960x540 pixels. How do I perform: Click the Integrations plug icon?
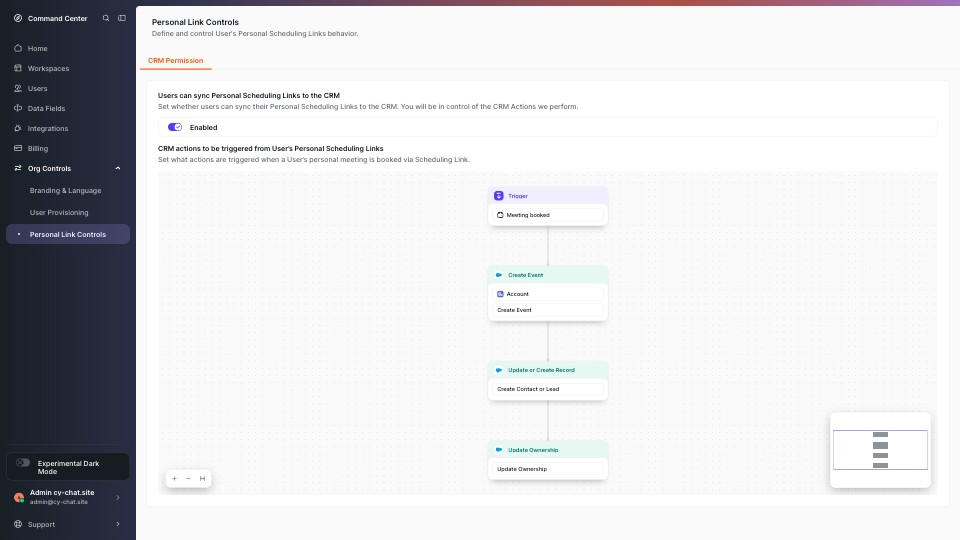click(18, 128)
